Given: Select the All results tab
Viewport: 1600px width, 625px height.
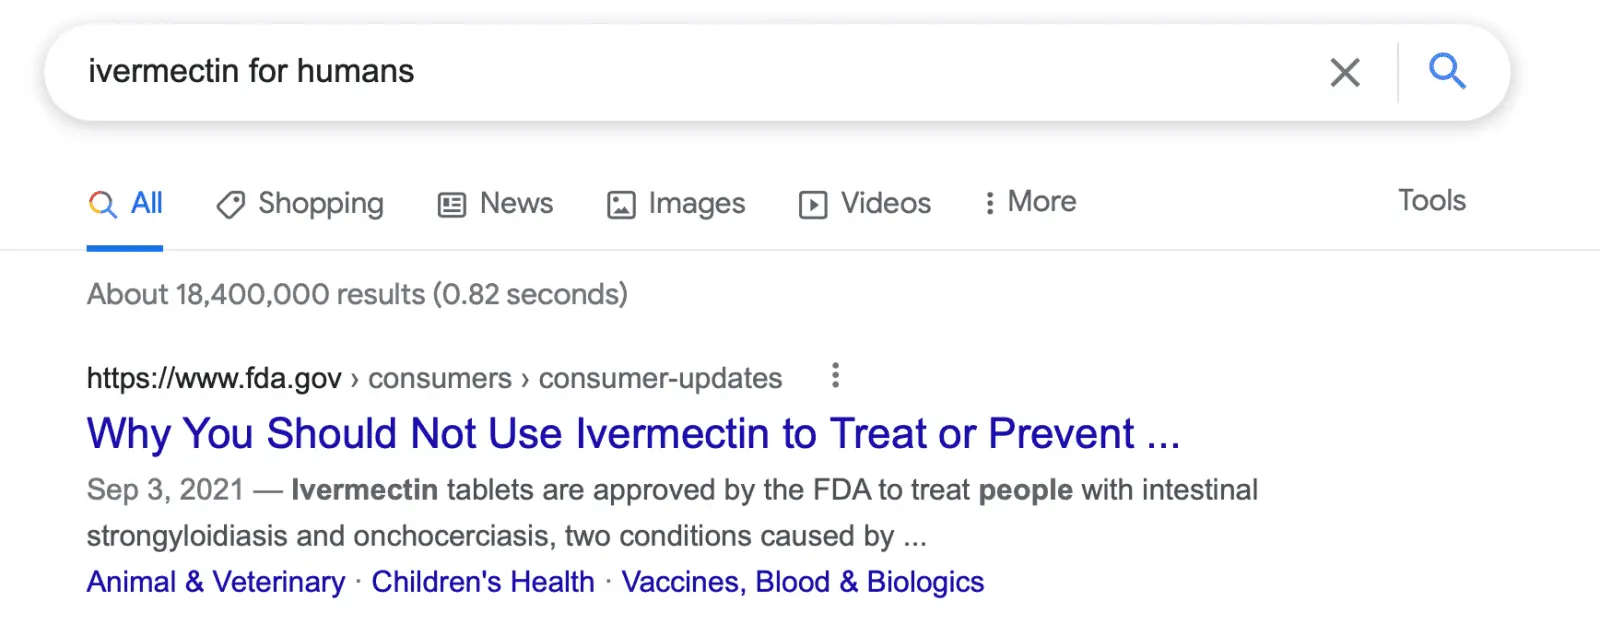Looking at the screenshot, I should coord(146,204).
